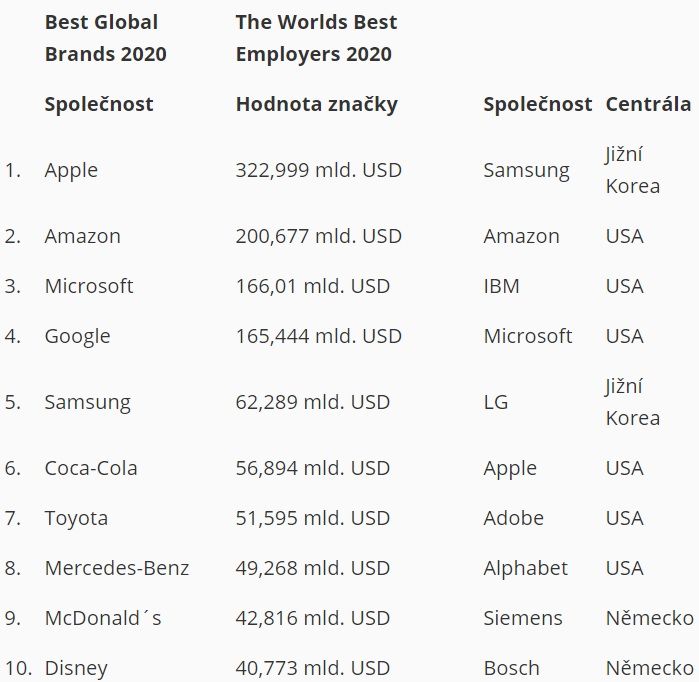
Task: Click the Best Global Brands 2020 heading
Action: (x=106, y=38)
